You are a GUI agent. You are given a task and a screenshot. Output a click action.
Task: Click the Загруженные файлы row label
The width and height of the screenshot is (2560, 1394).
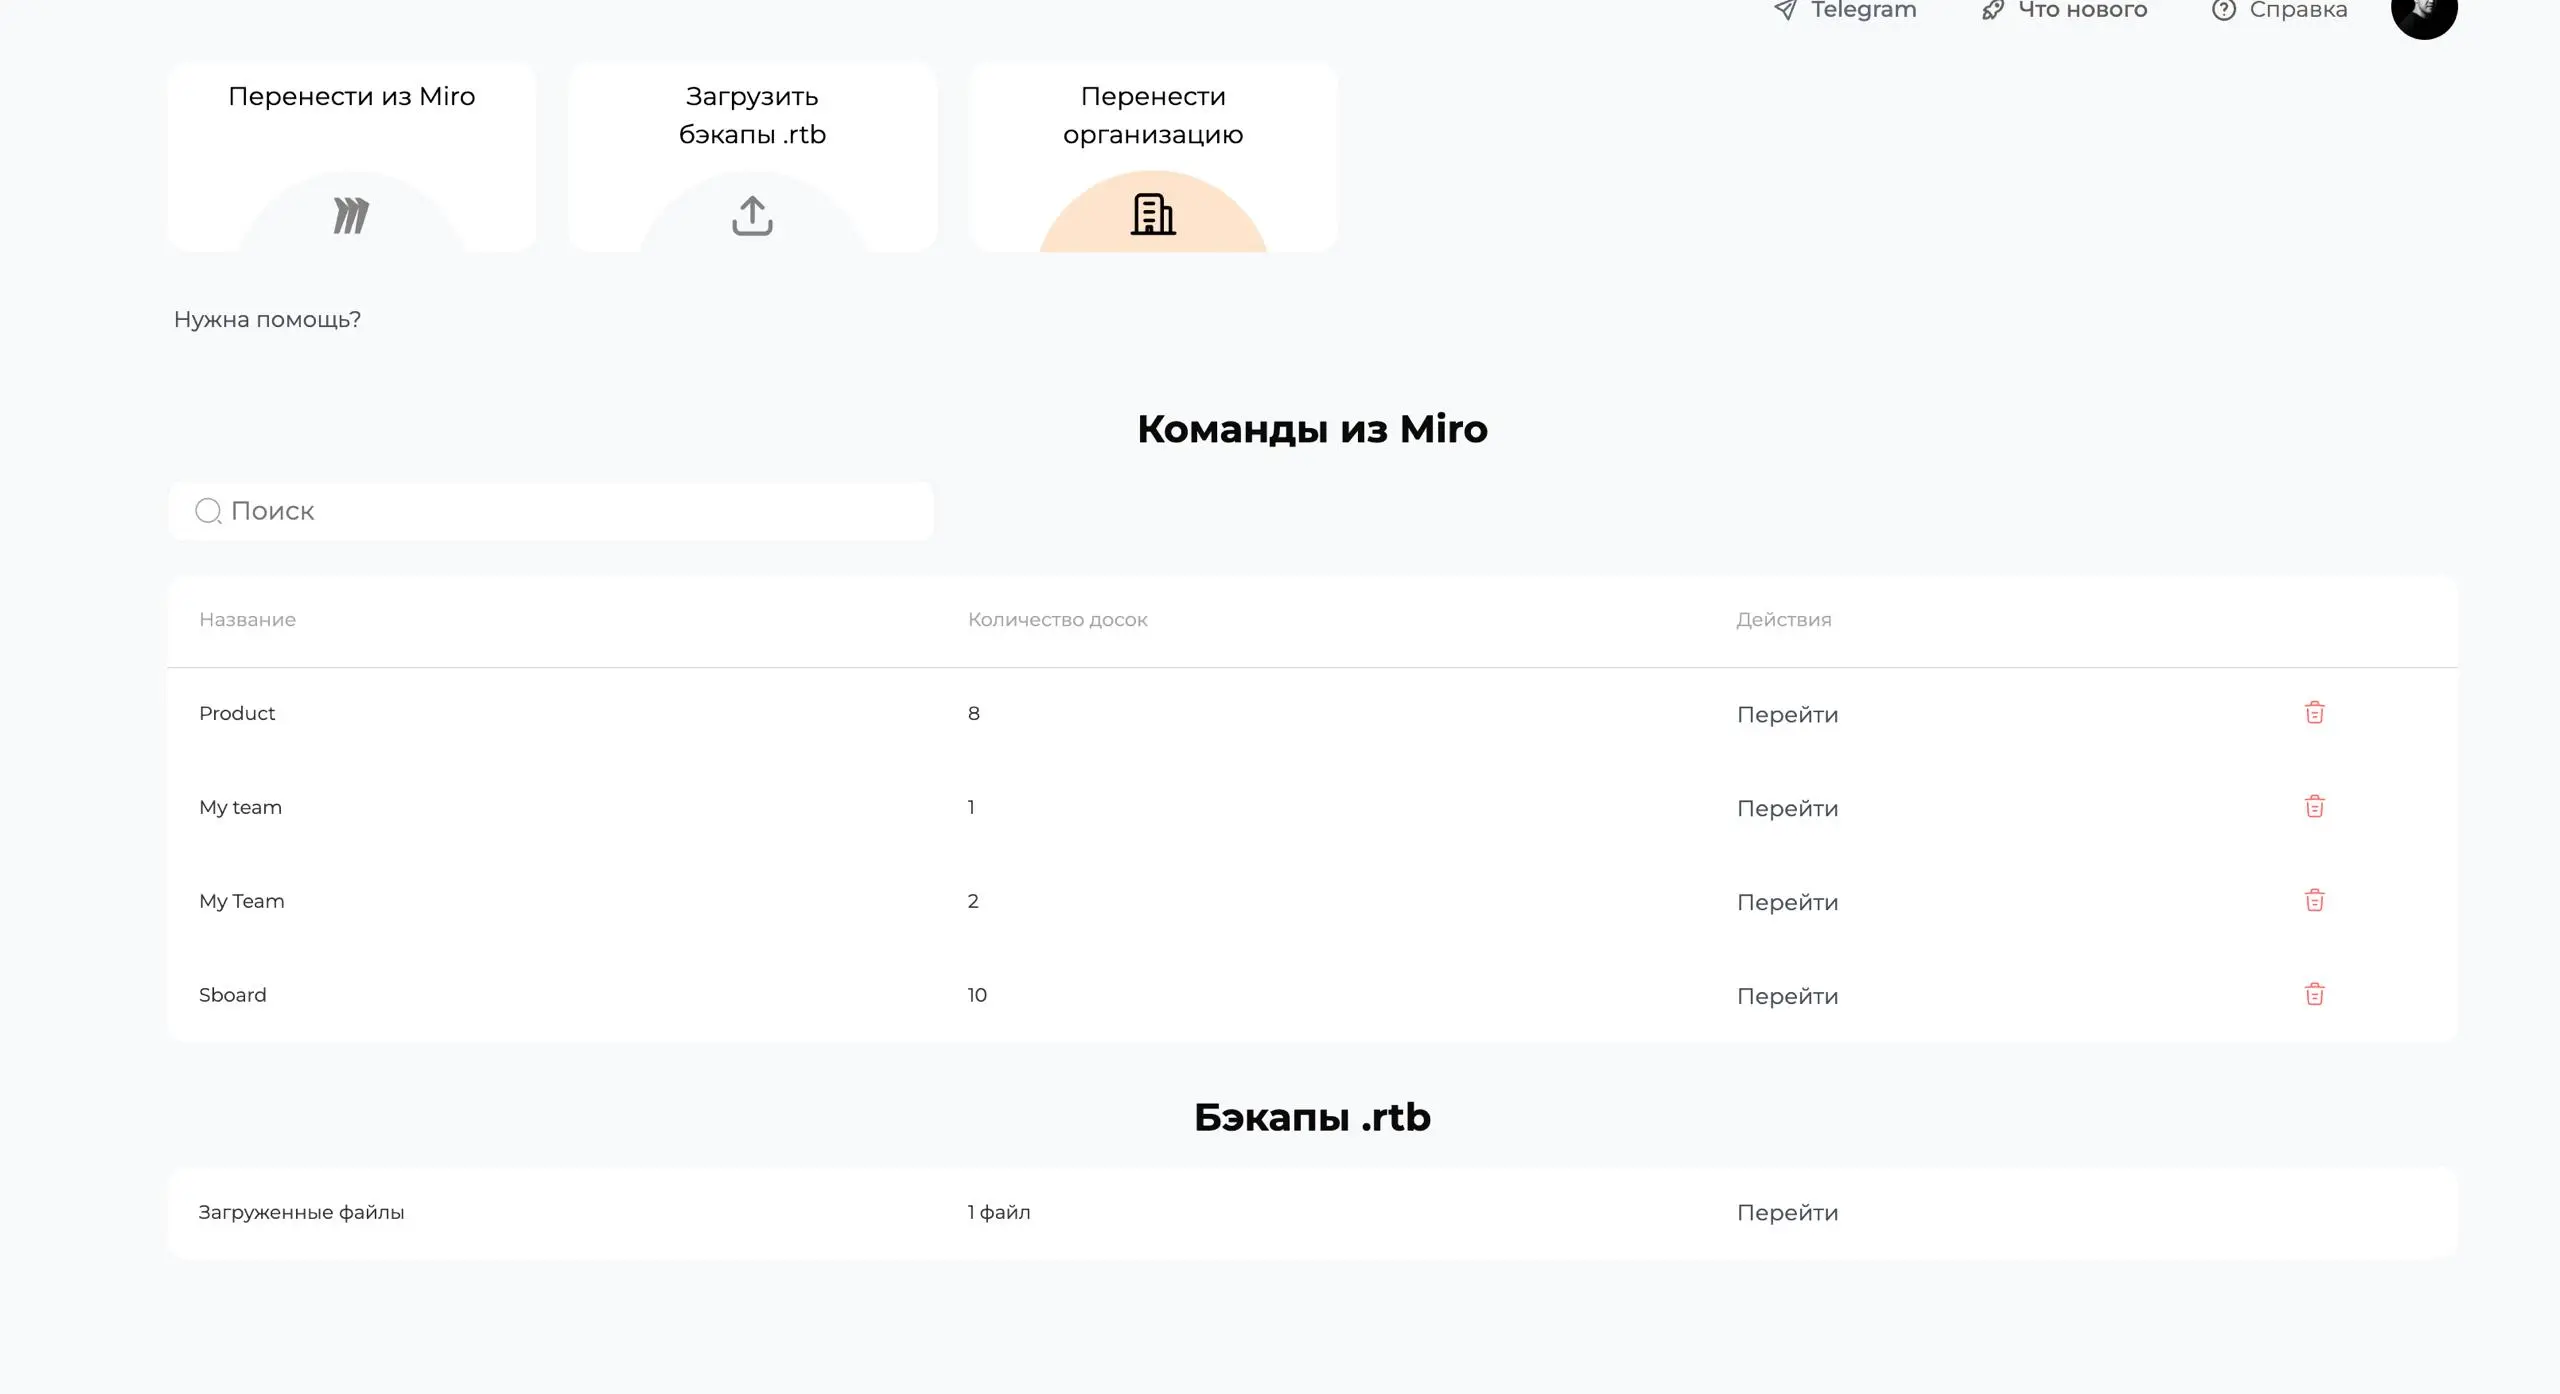(301, 1212)
